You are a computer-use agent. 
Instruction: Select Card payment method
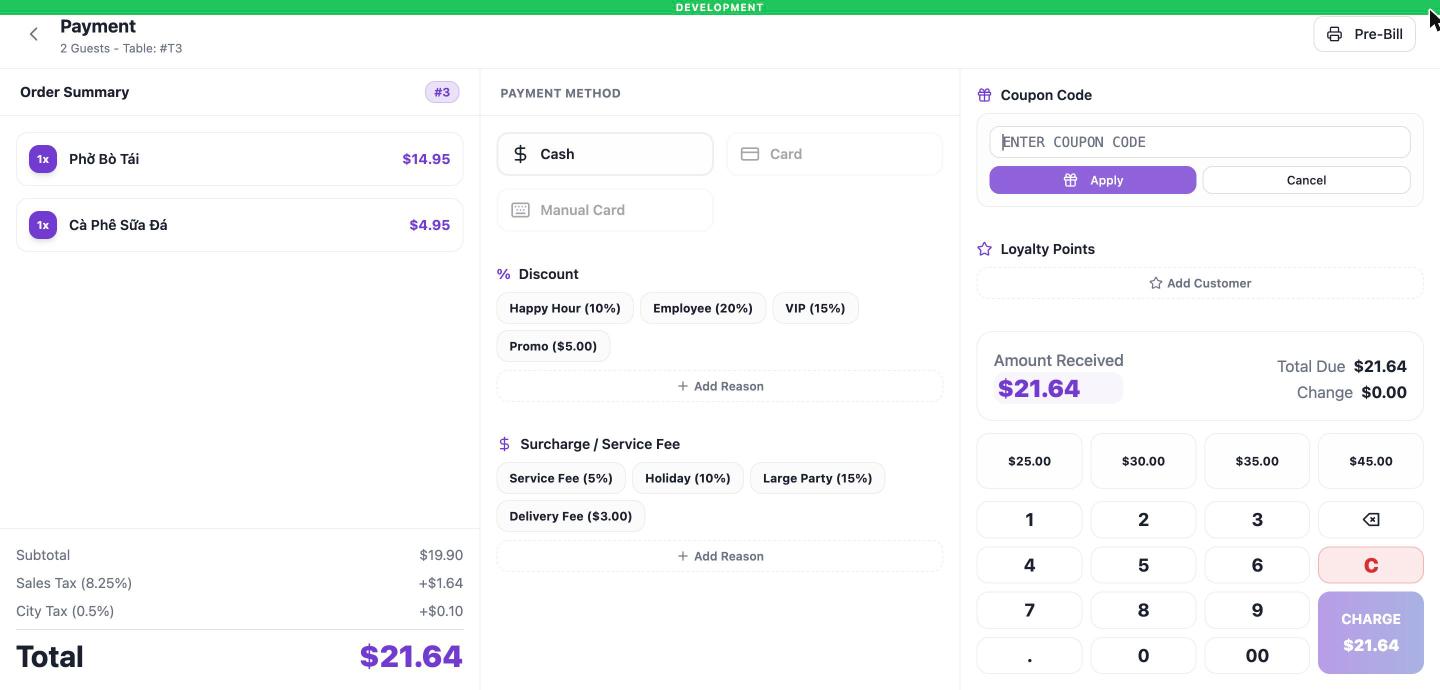(834, 154)
